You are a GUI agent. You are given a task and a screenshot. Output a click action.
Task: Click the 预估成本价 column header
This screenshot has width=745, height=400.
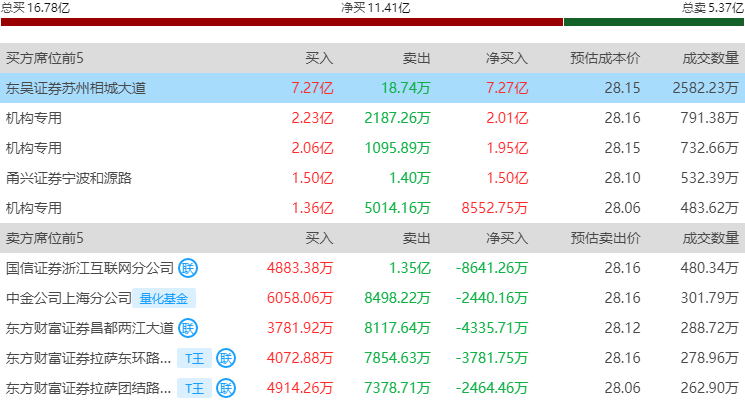[605, 58]
